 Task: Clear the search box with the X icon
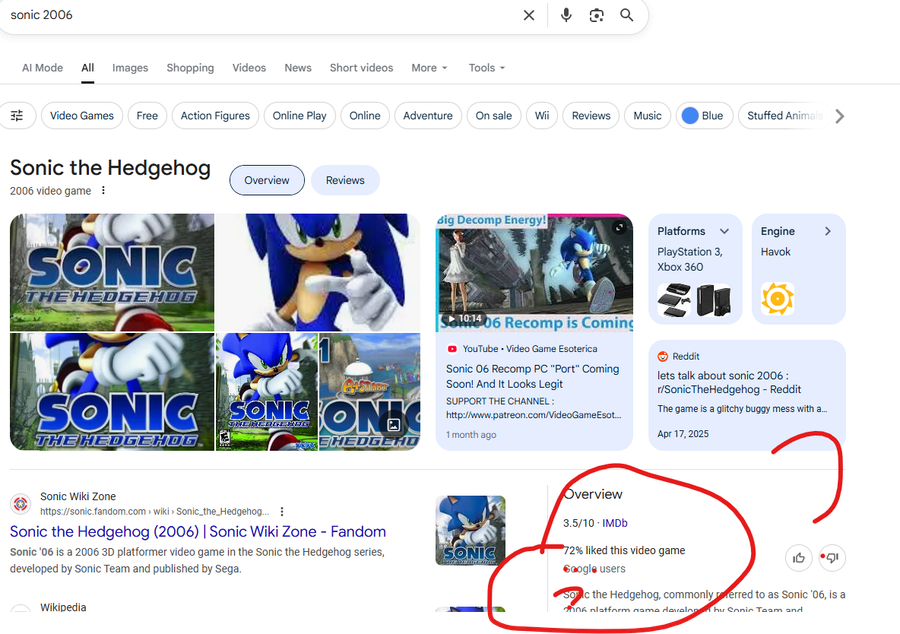[529, 15]
